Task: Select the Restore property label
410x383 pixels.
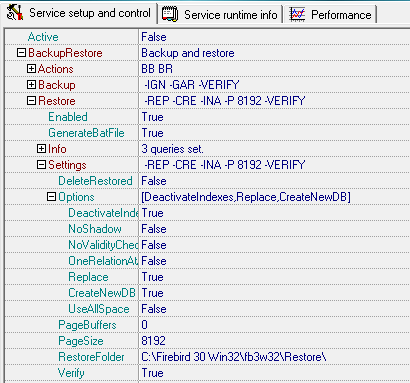Action: click(x=57, y=101)
